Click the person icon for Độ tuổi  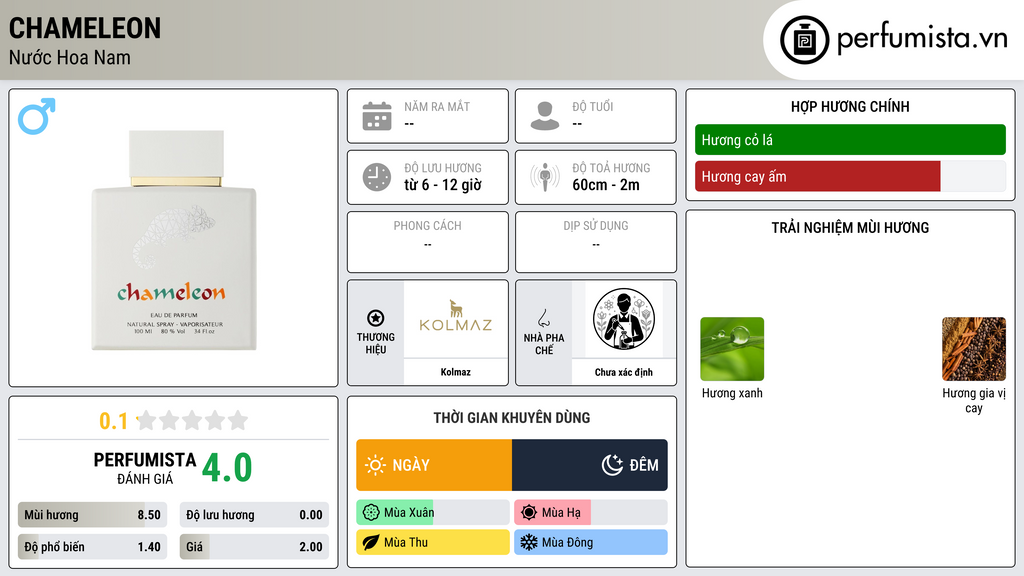[545, 116]
